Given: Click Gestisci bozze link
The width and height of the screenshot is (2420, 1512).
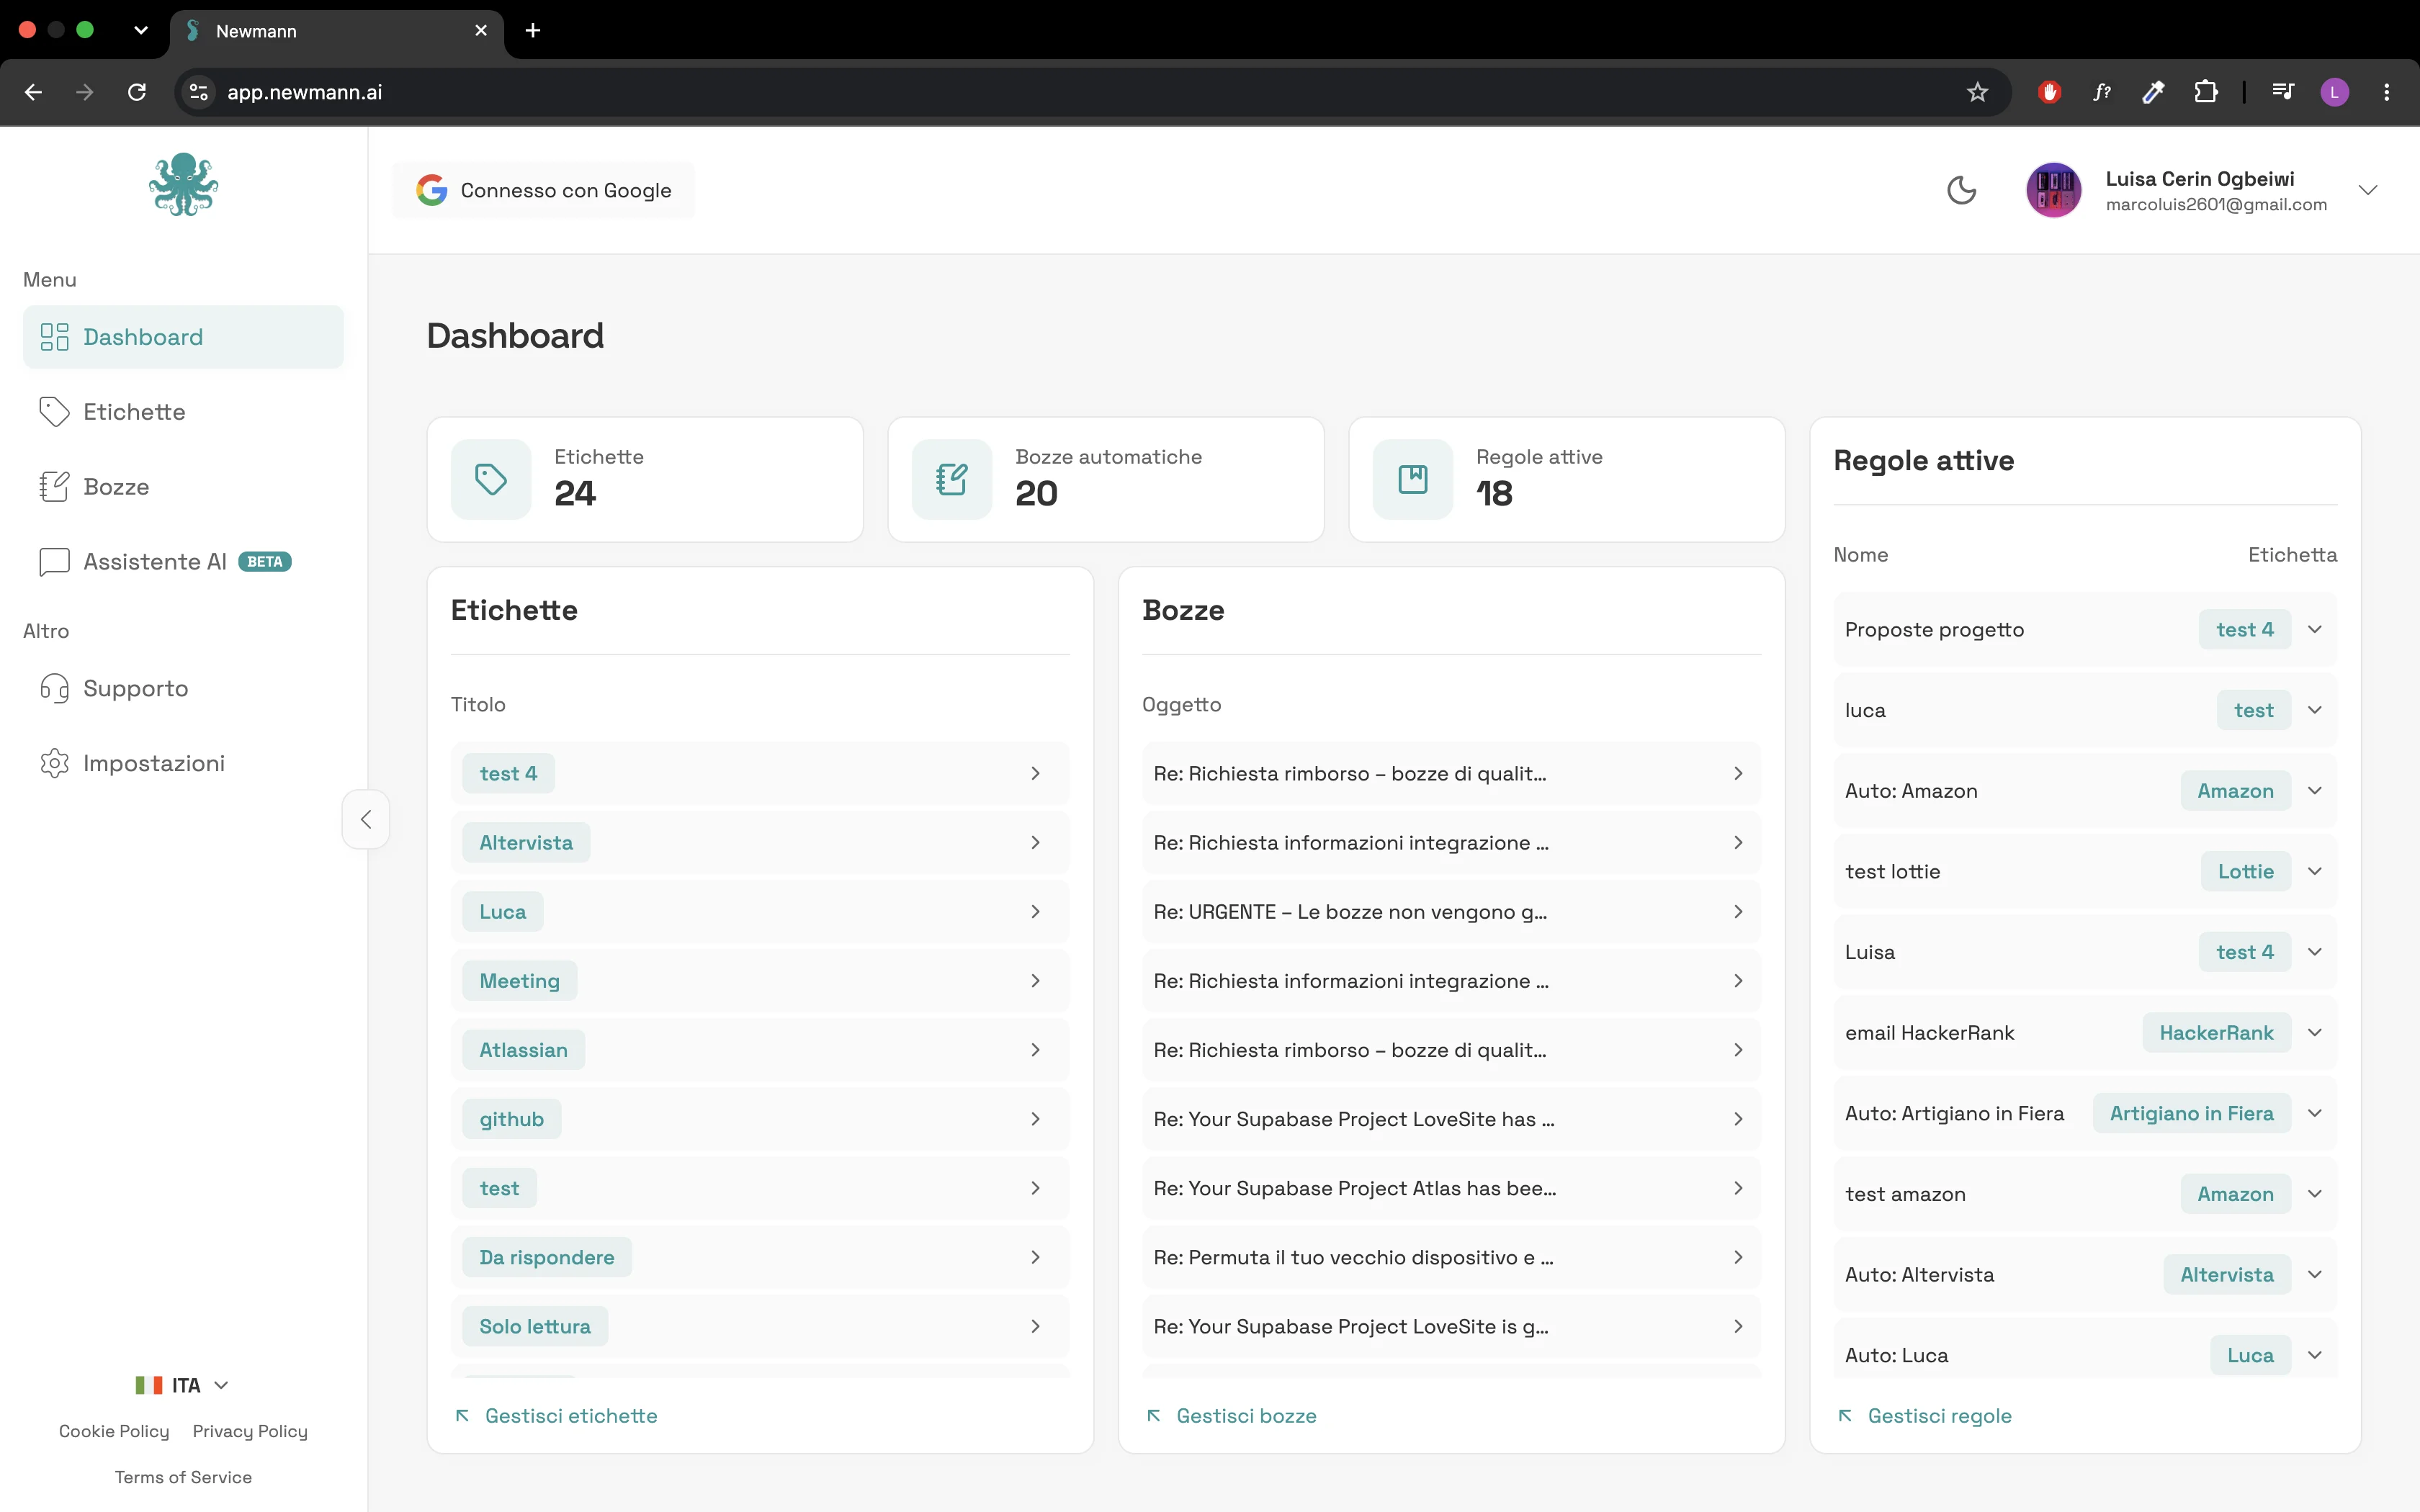Looking at the screenshot, I should pyautogui.click(x=1231, y=1416).
